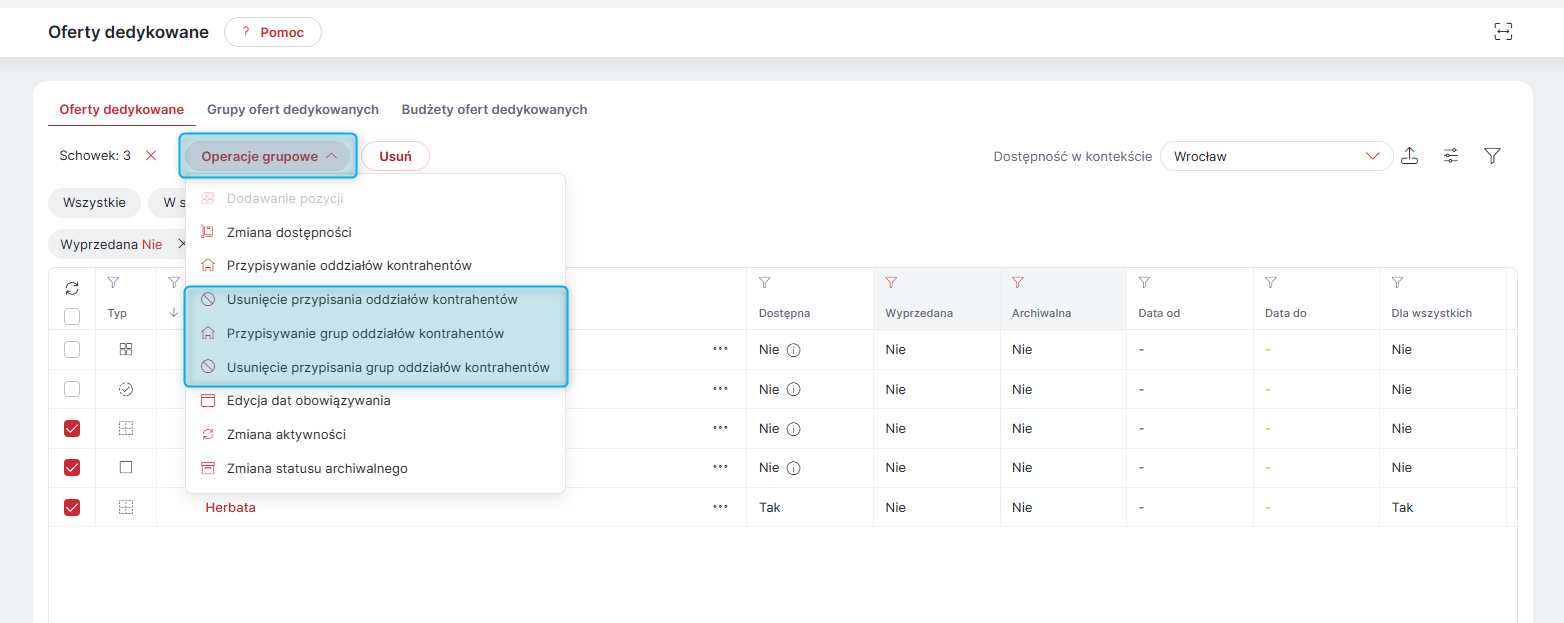Open the Herbata row three-dots menu

(721, 507)
